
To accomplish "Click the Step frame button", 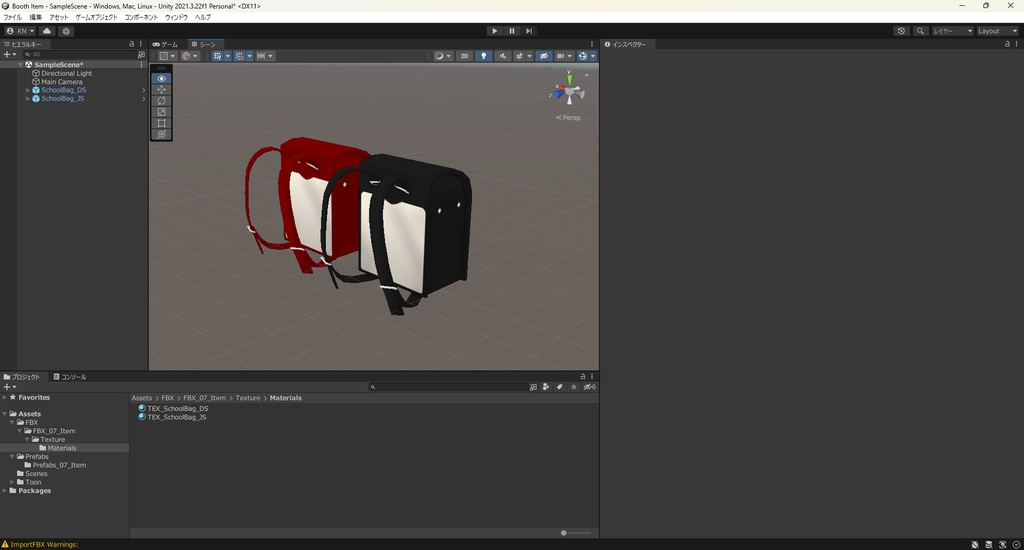I will (x=529, y=31).
